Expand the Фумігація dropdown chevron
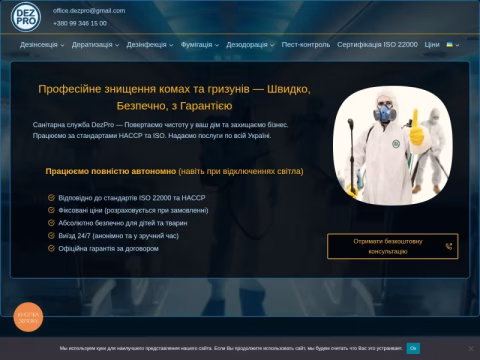Screen dimensions: 480x360 [217, 45]
